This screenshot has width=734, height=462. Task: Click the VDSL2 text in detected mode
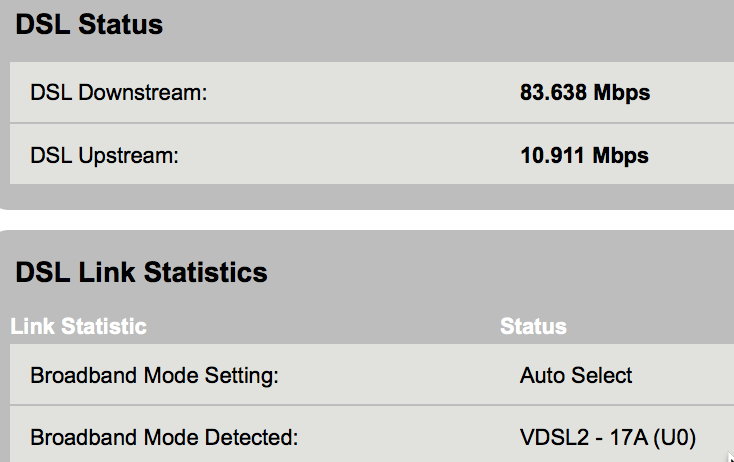pos(552,438)
